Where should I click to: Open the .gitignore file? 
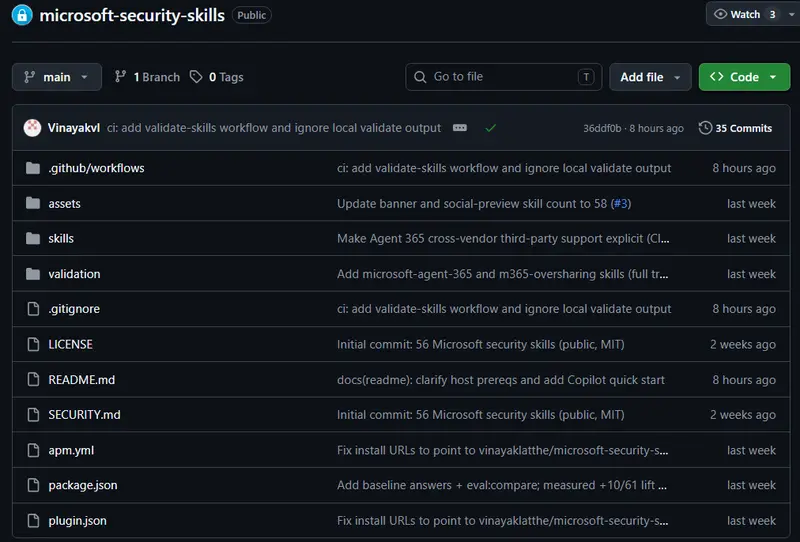(74, 309)
